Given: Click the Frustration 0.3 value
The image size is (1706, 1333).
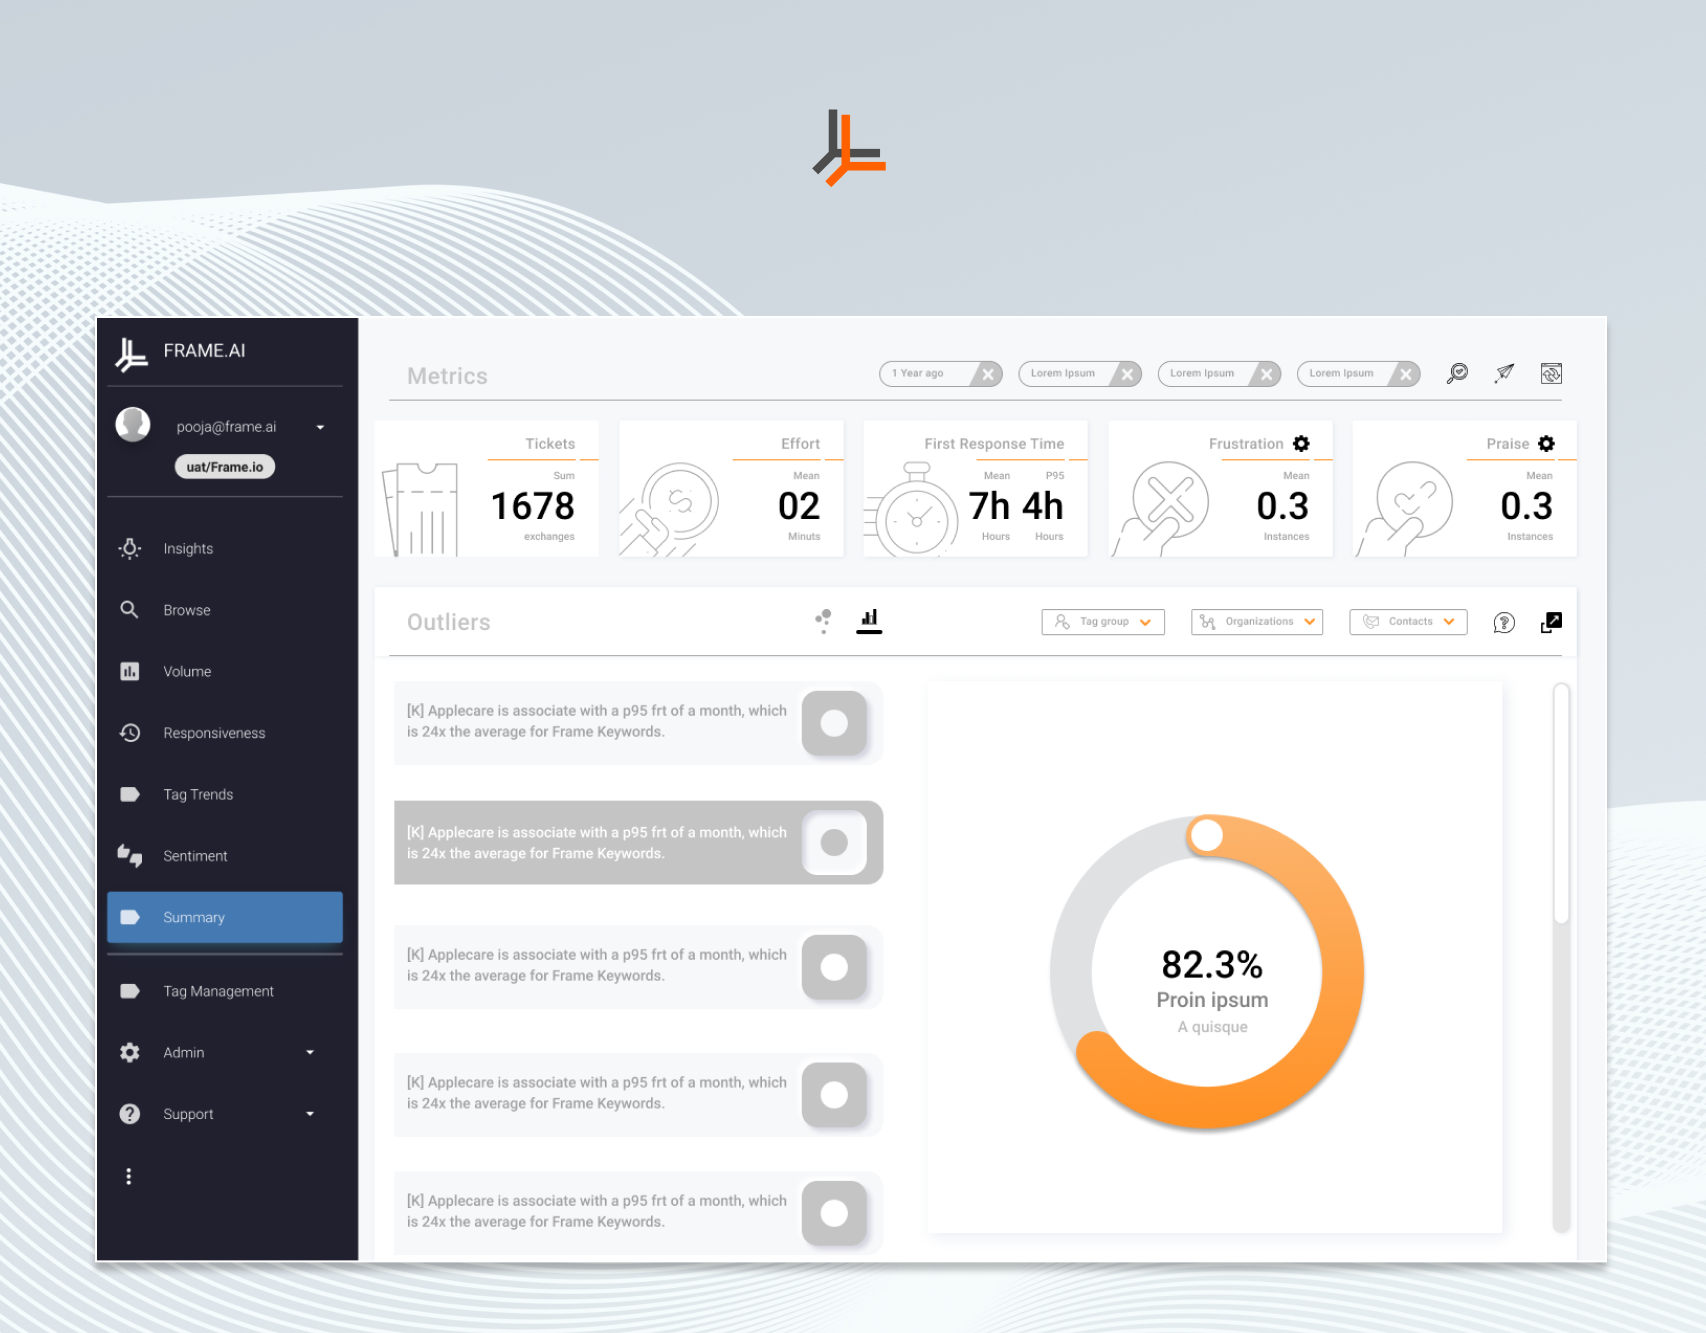Looking at the screenshot, I should (1282, 506).
